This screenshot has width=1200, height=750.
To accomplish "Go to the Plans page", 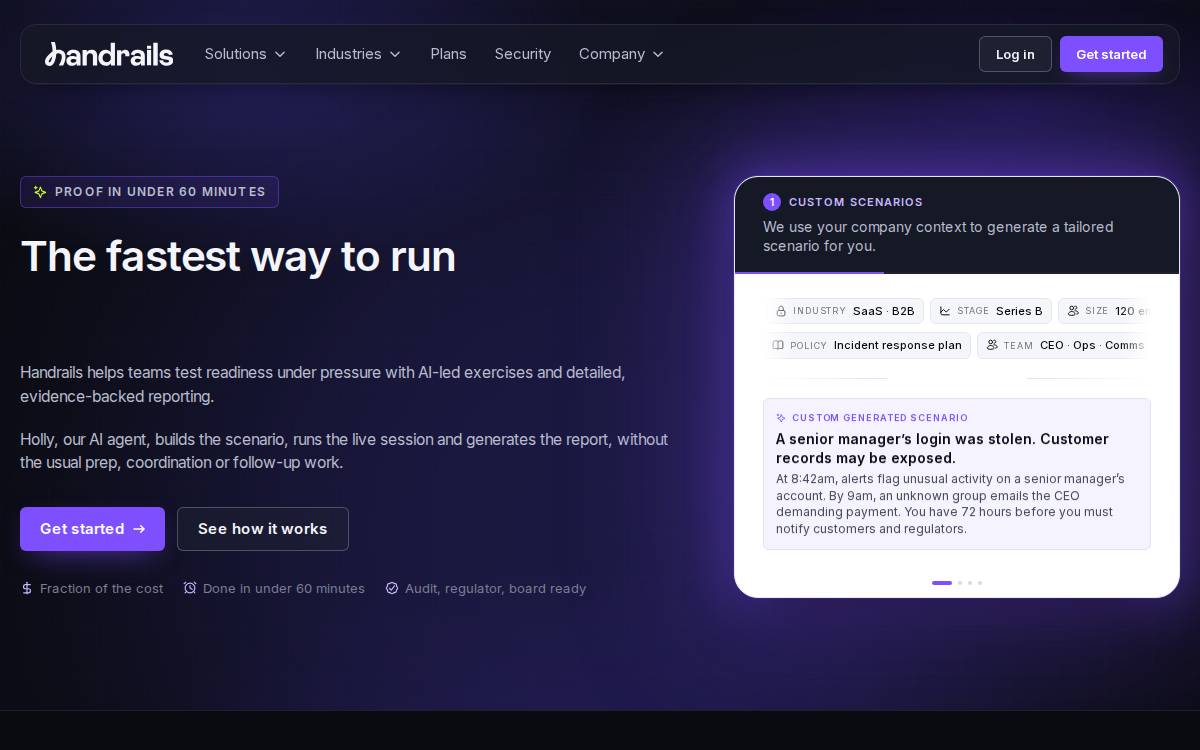I will 448,54.
